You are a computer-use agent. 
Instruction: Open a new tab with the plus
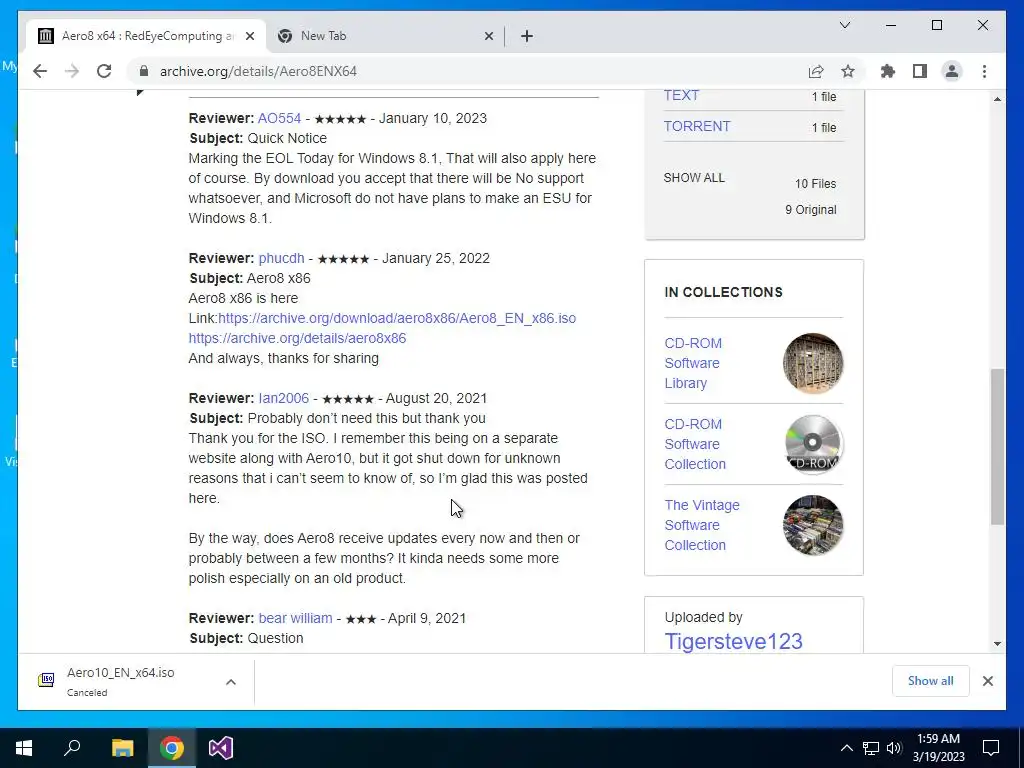(x=527, y=36)
